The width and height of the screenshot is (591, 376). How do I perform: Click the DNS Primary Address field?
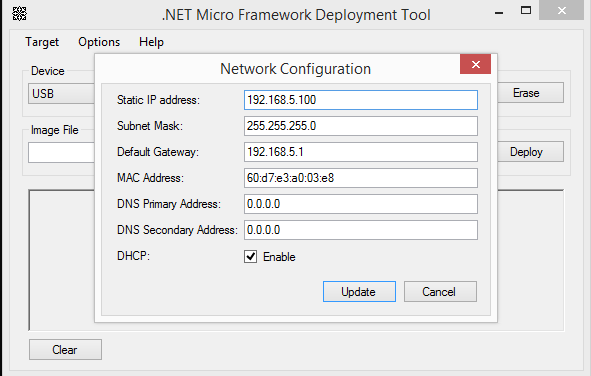[x=361, y=204]
